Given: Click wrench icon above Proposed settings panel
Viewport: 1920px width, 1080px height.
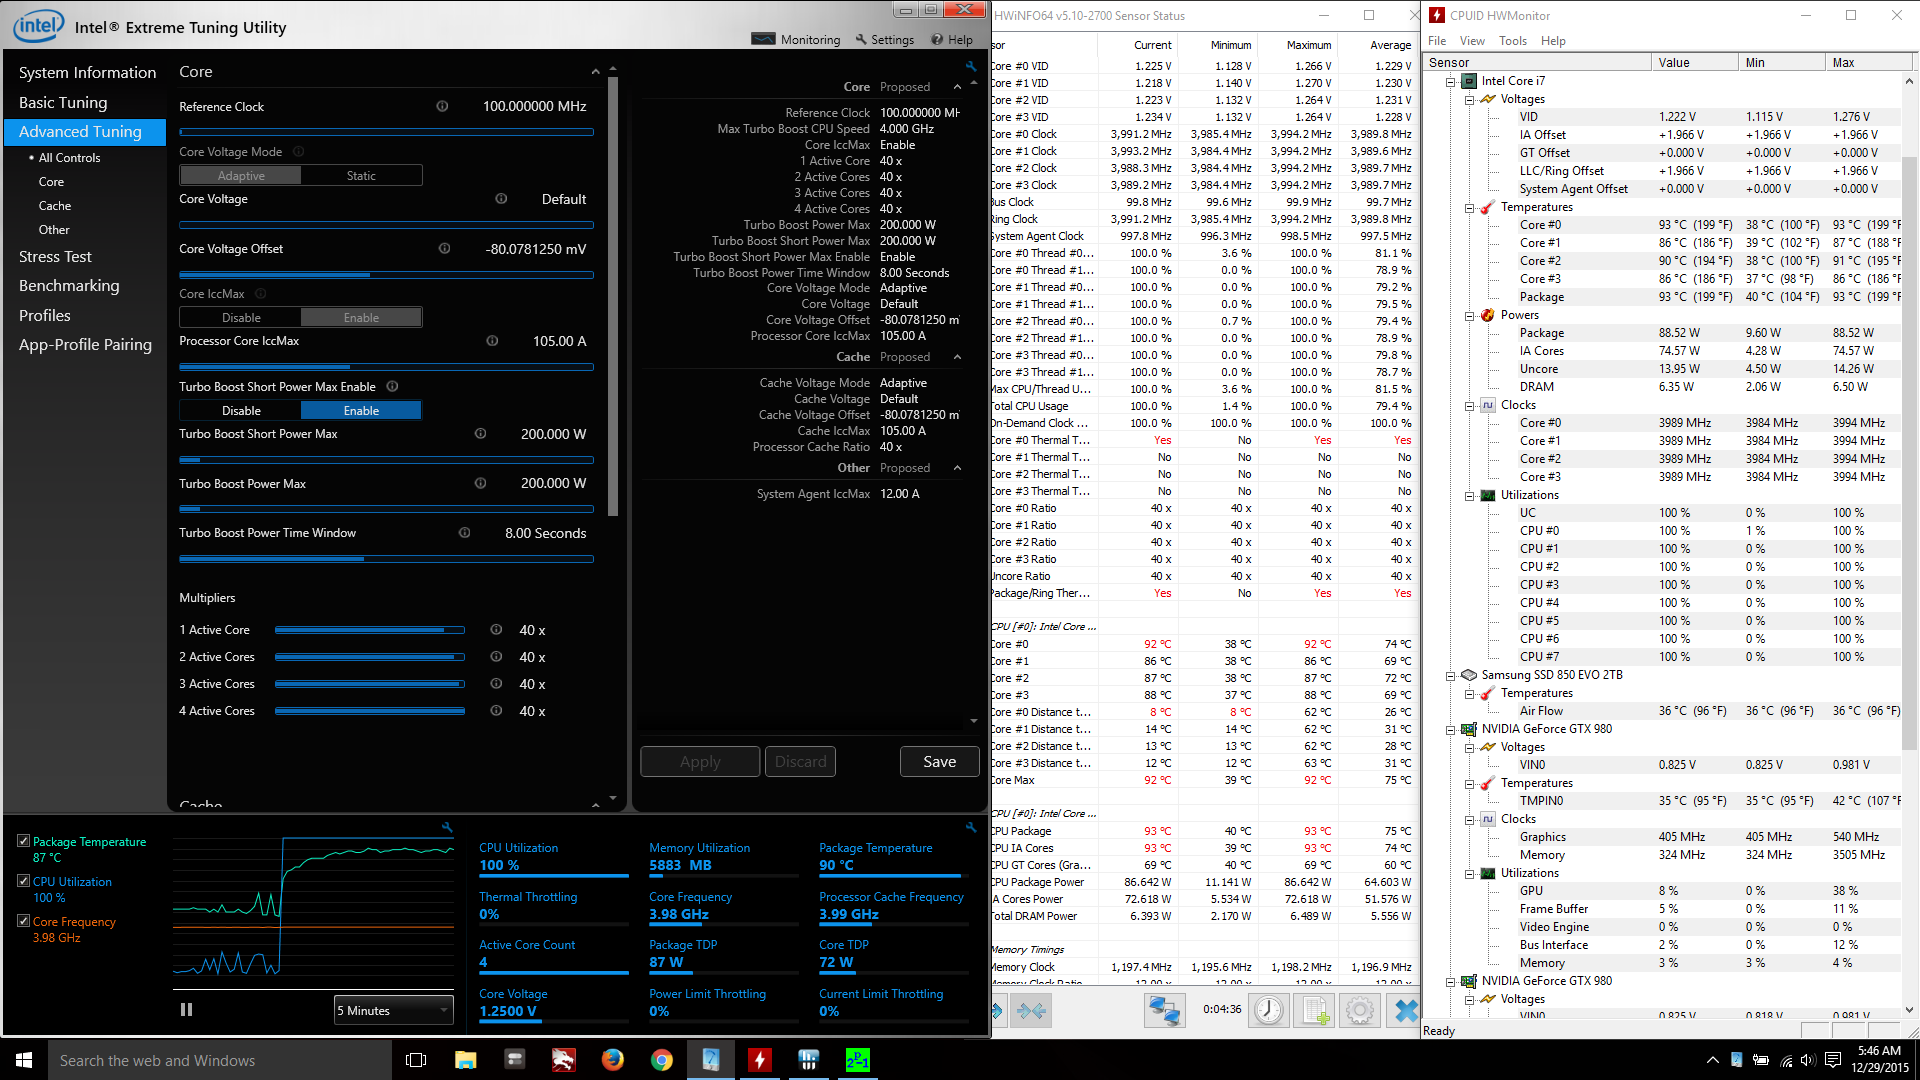Looking at the screenshot, I should pyautogui.click(x=970, y=66).
